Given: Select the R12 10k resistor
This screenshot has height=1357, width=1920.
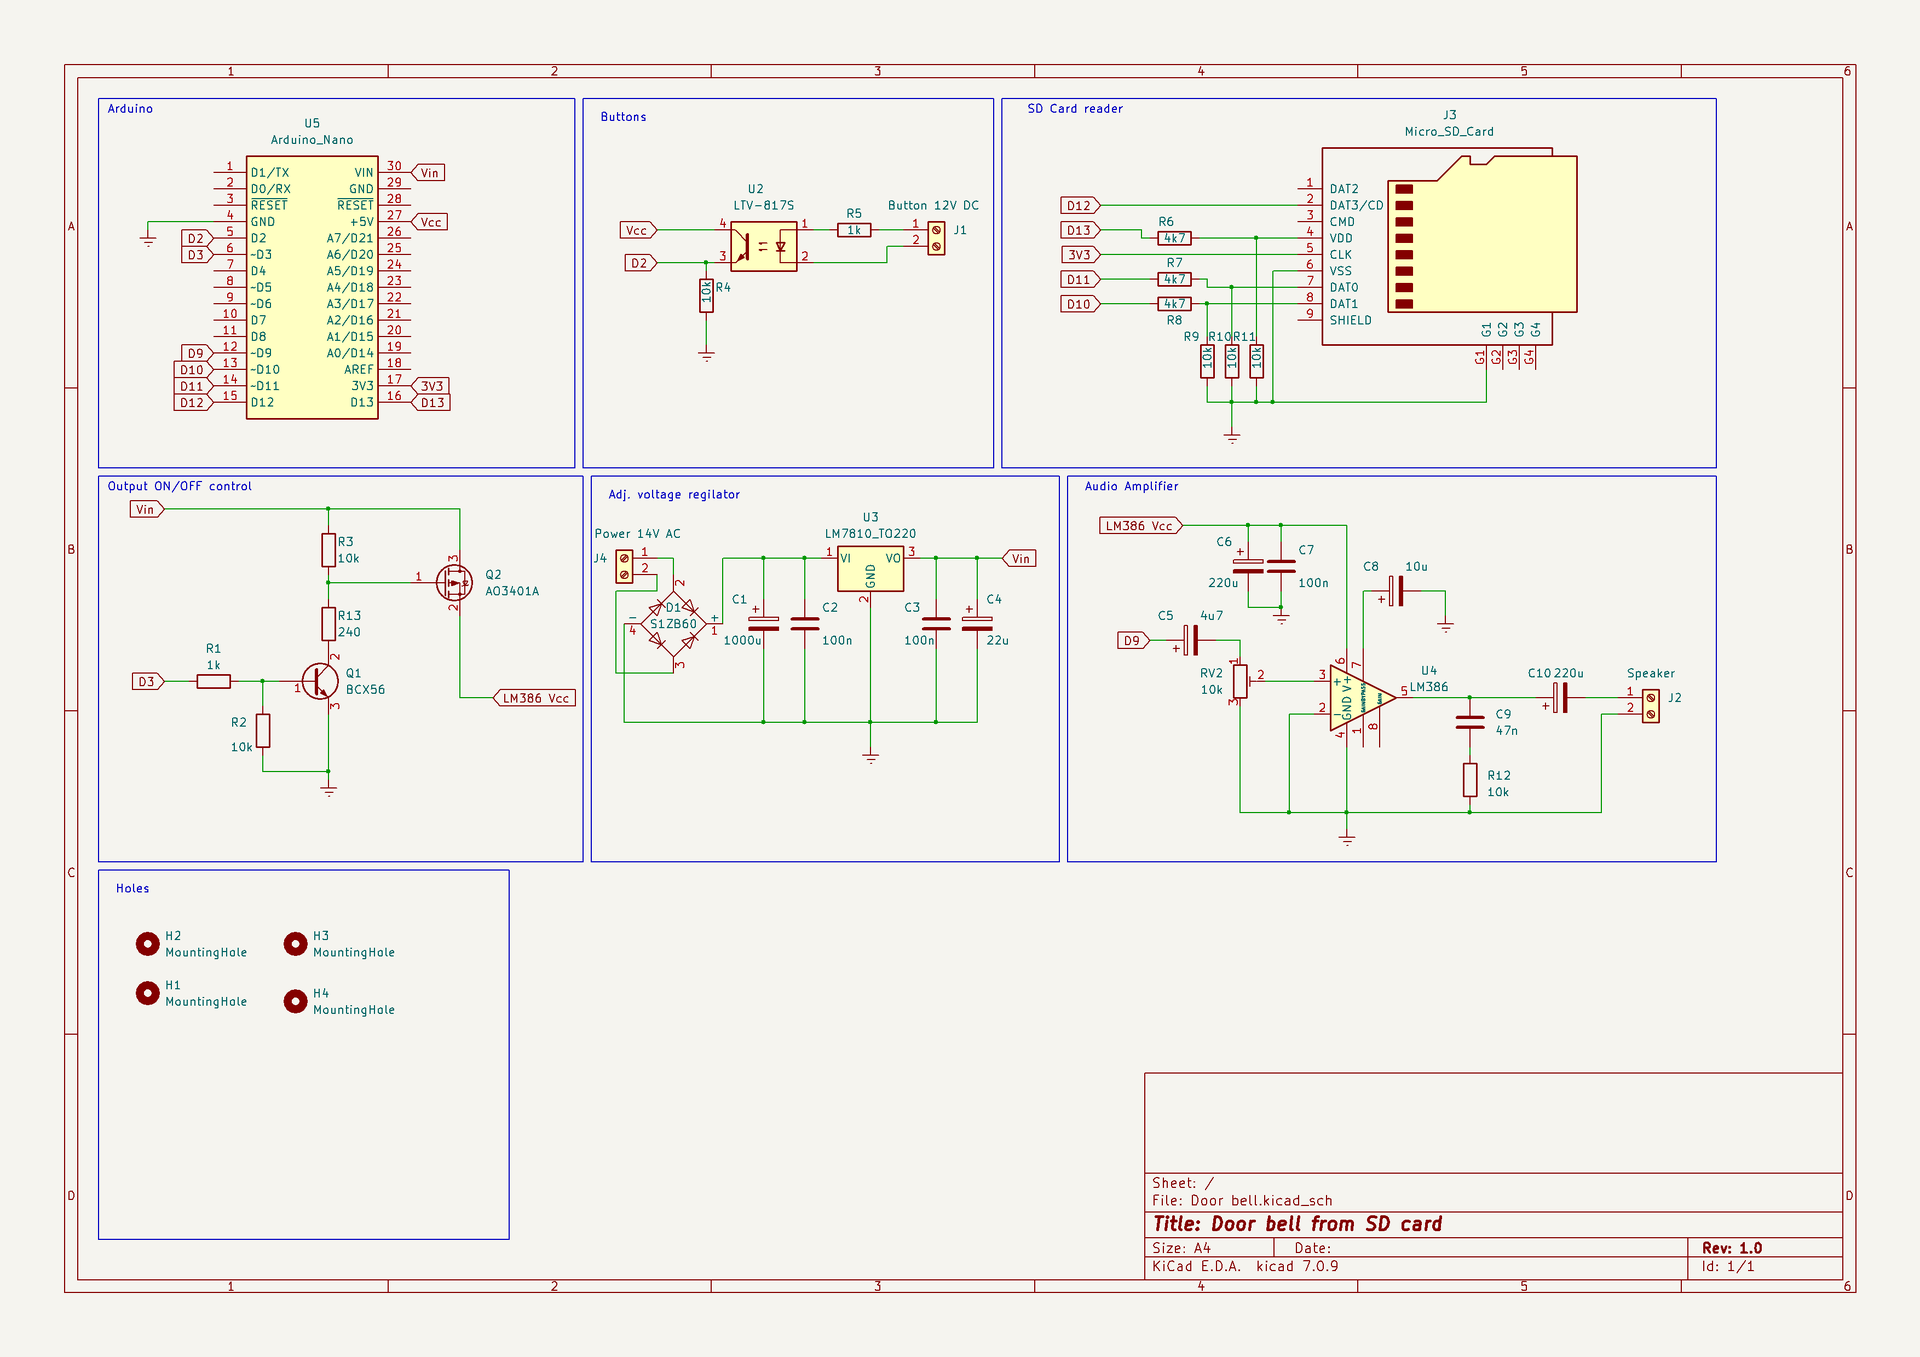Looking at the screenshot, I should (x=1470, y=780).
